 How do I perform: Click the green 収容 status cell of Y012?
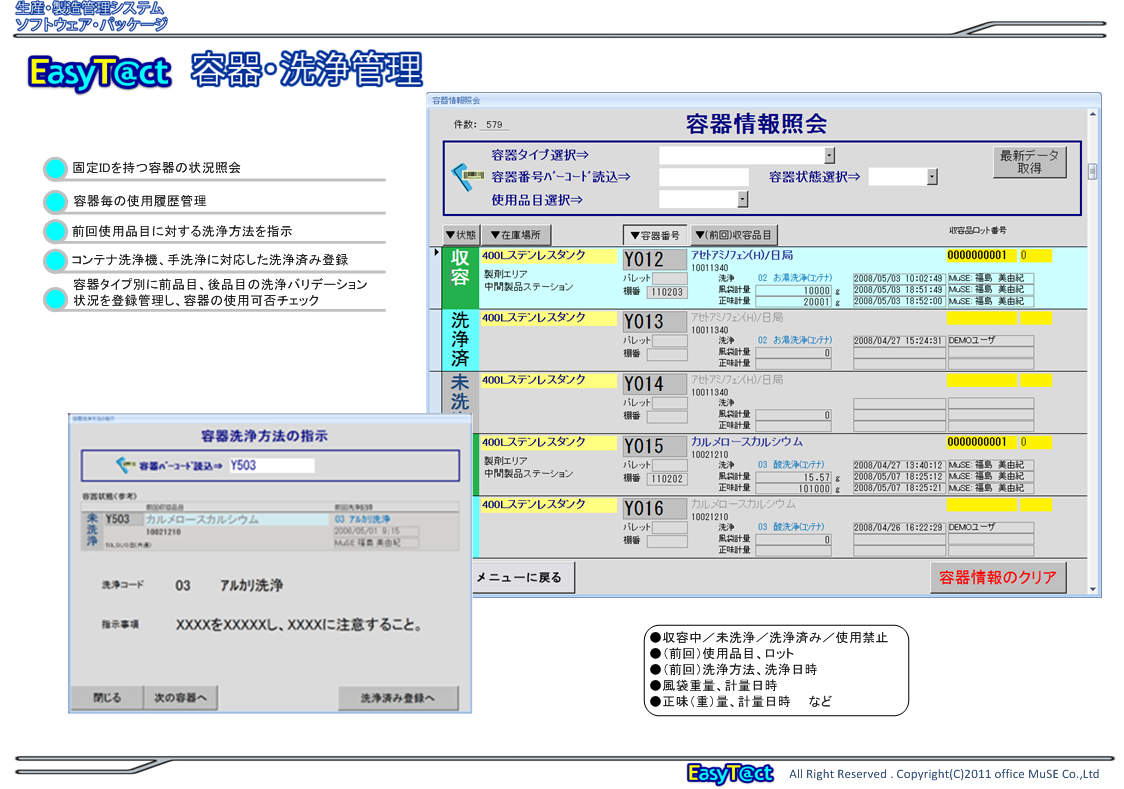[x=460, y=278]
